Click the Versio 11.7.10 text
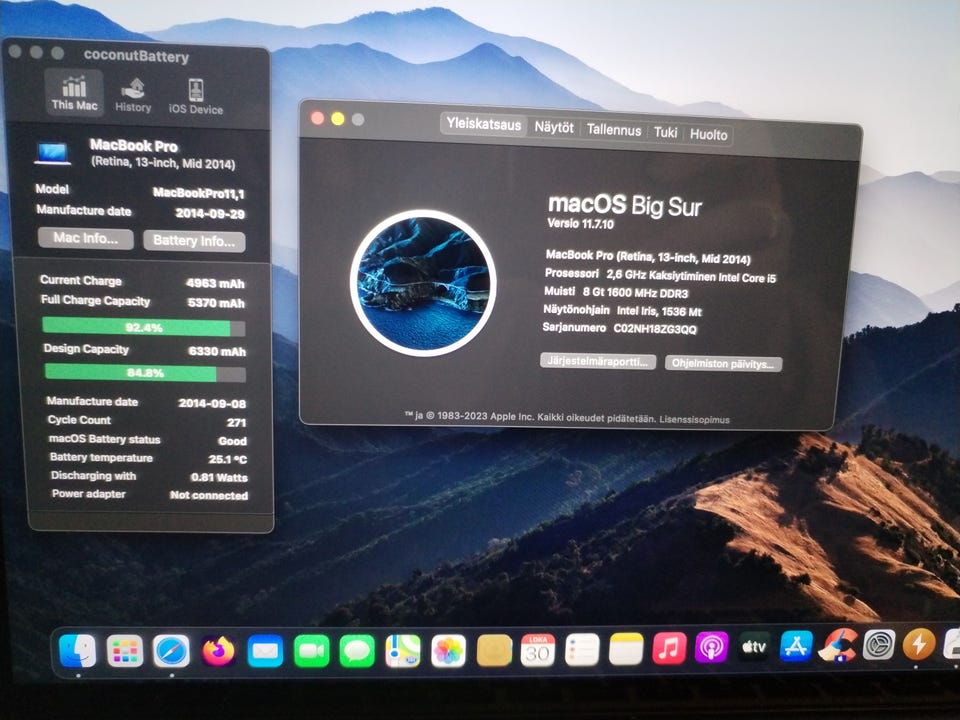960x720 pixels. pos(580,223)
